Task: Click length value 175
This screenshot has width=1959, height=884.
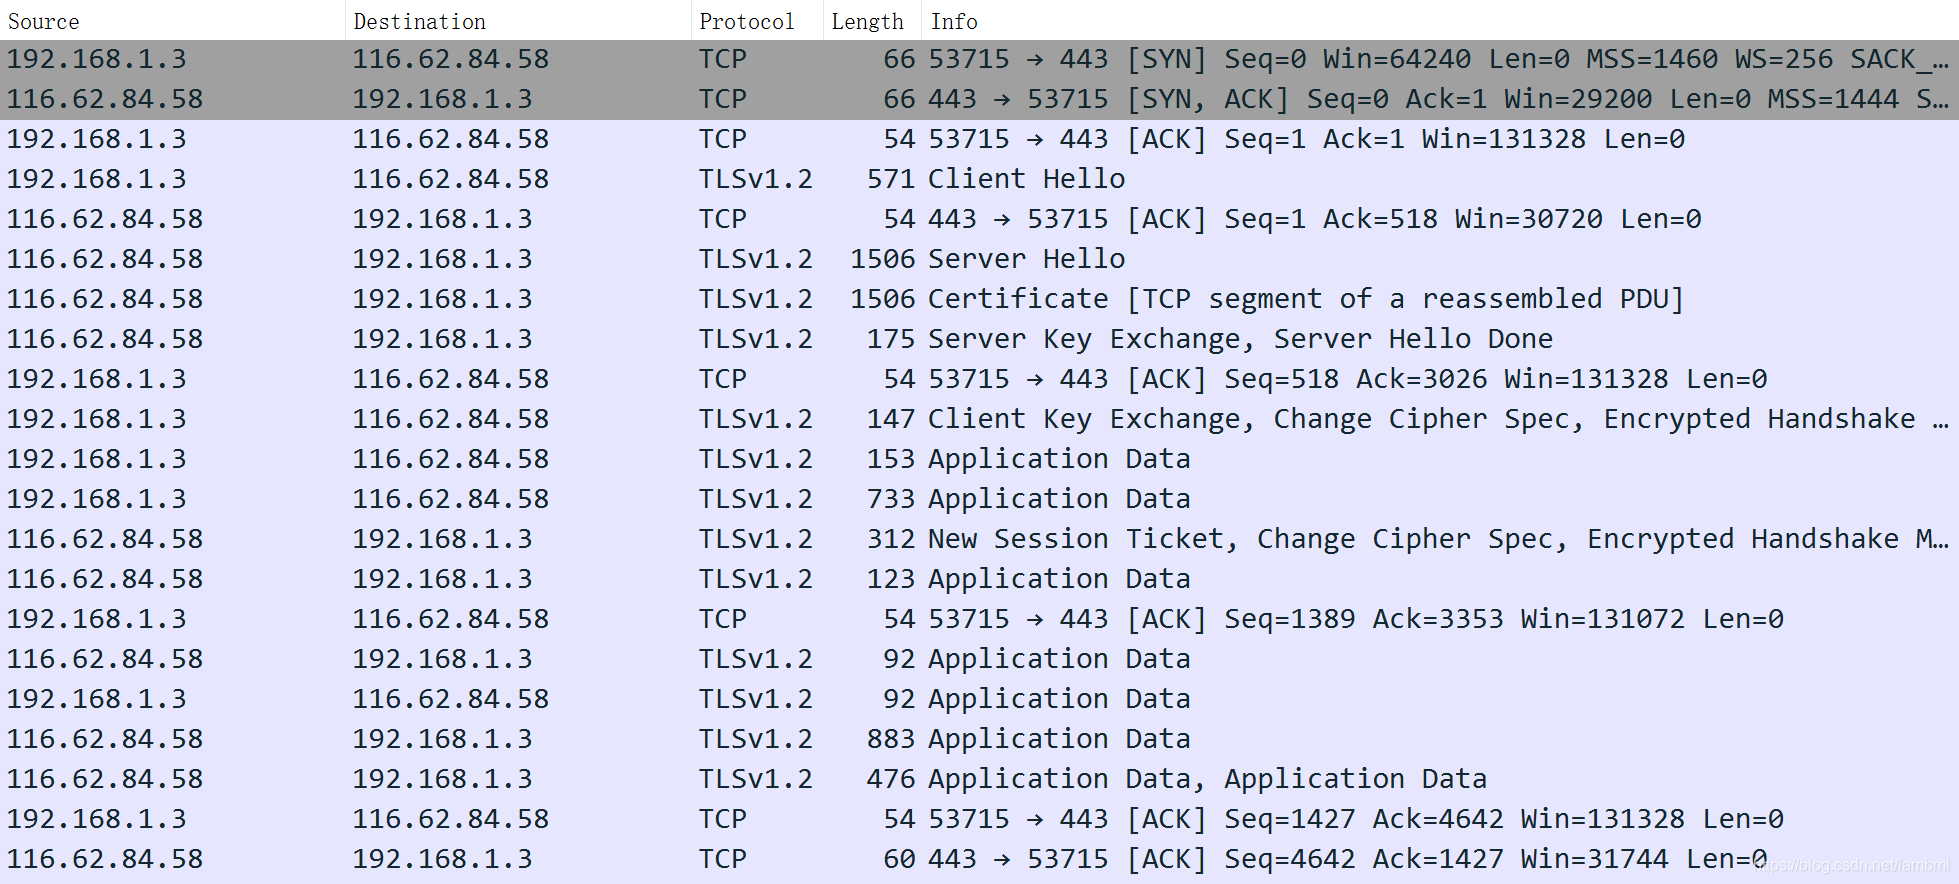Action: pyautogui.click(x=891, y=339)
